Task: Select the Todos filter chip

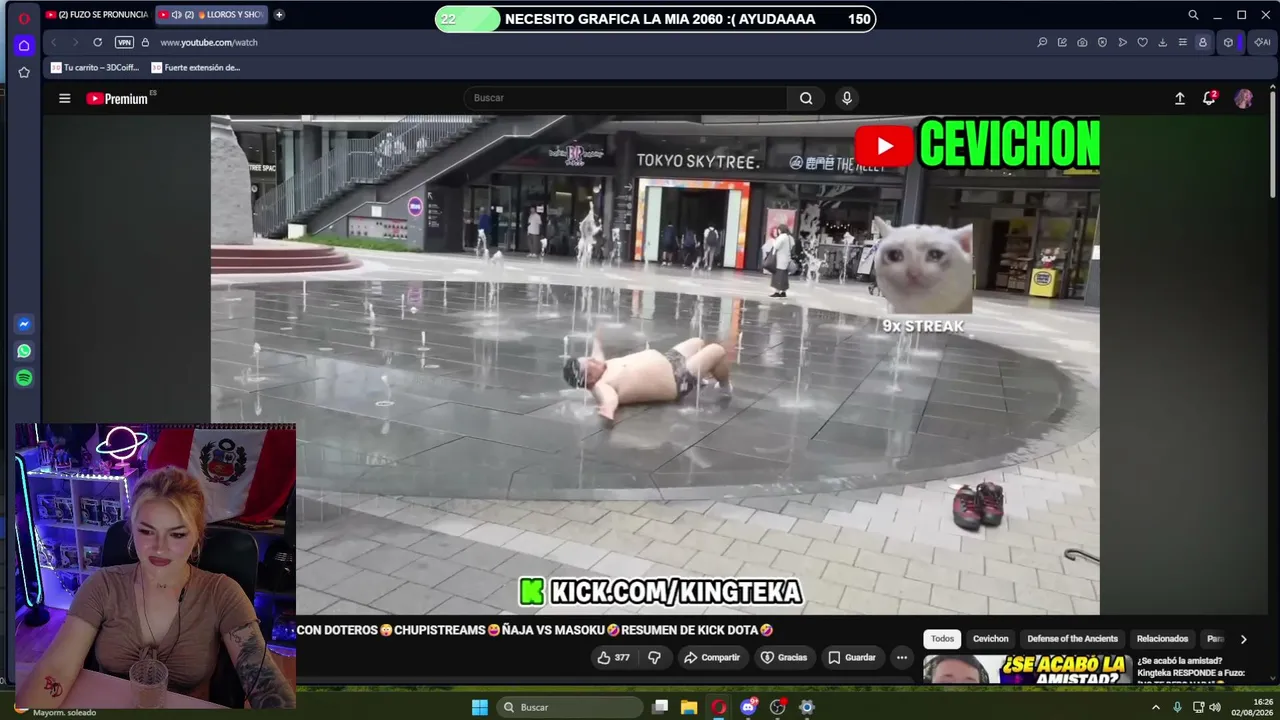Action: coord(942,639)
